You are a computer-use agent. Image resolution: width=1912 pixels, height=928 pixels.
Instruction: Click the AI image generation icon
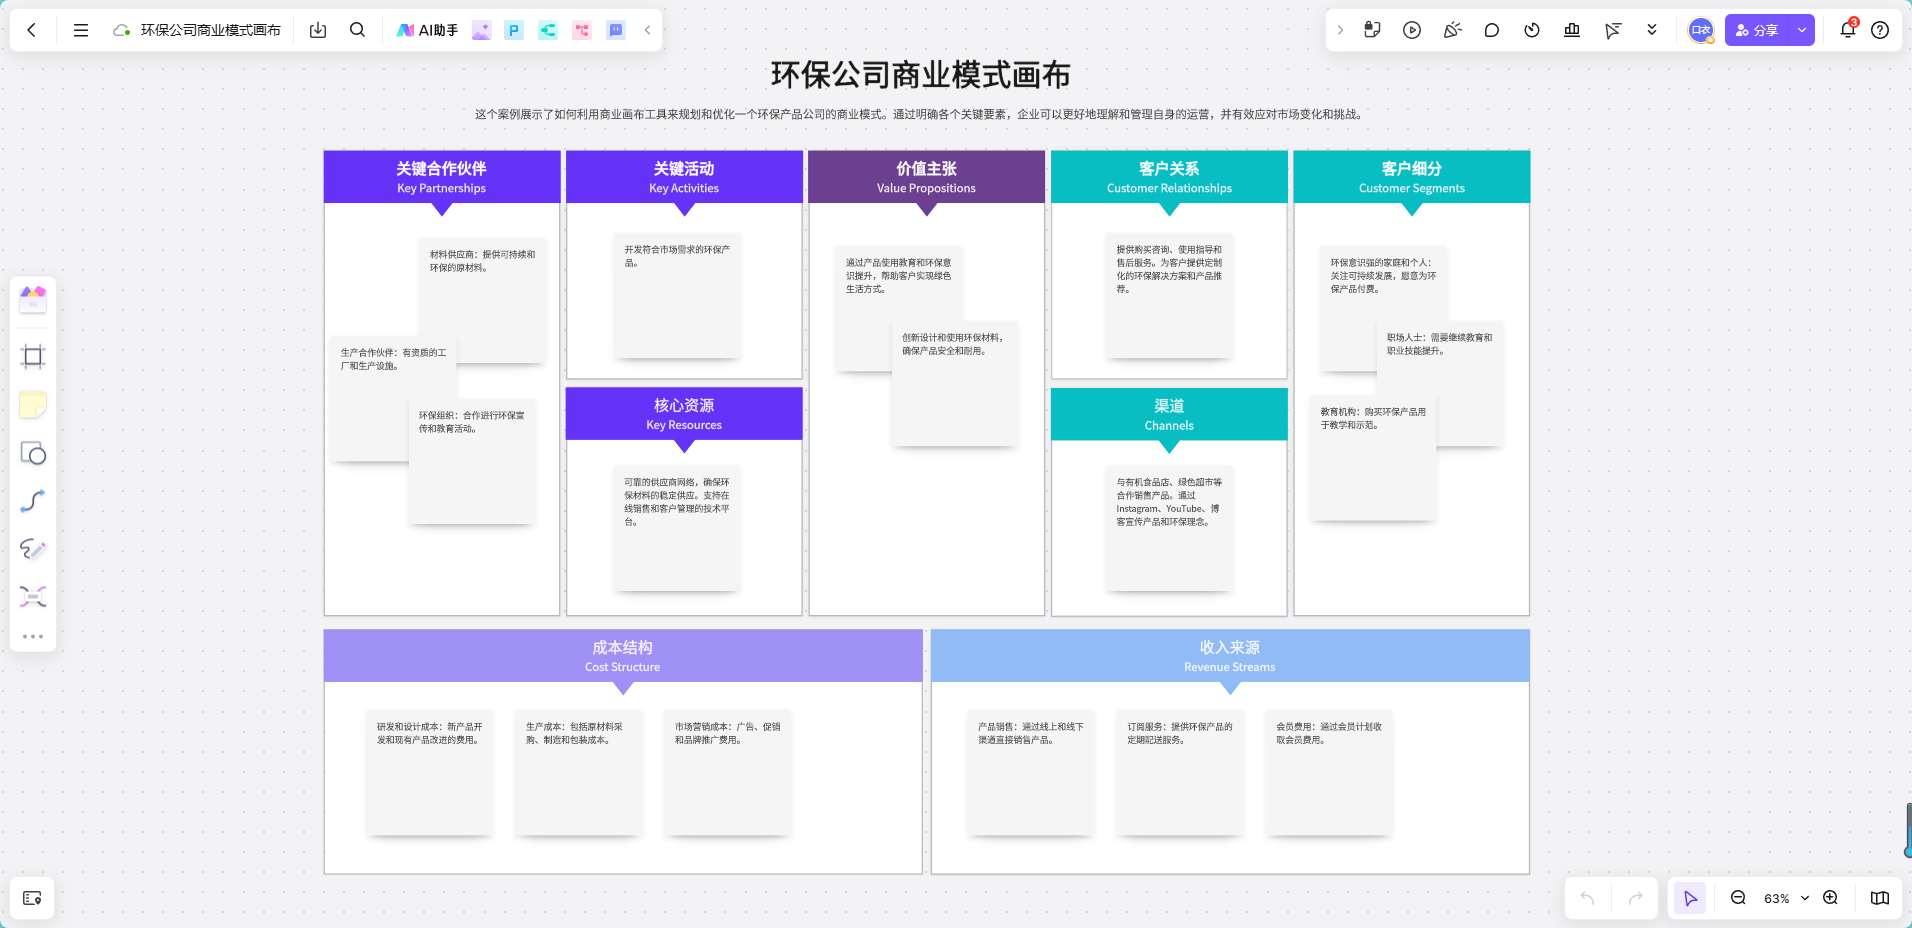(x=481, y=30)
